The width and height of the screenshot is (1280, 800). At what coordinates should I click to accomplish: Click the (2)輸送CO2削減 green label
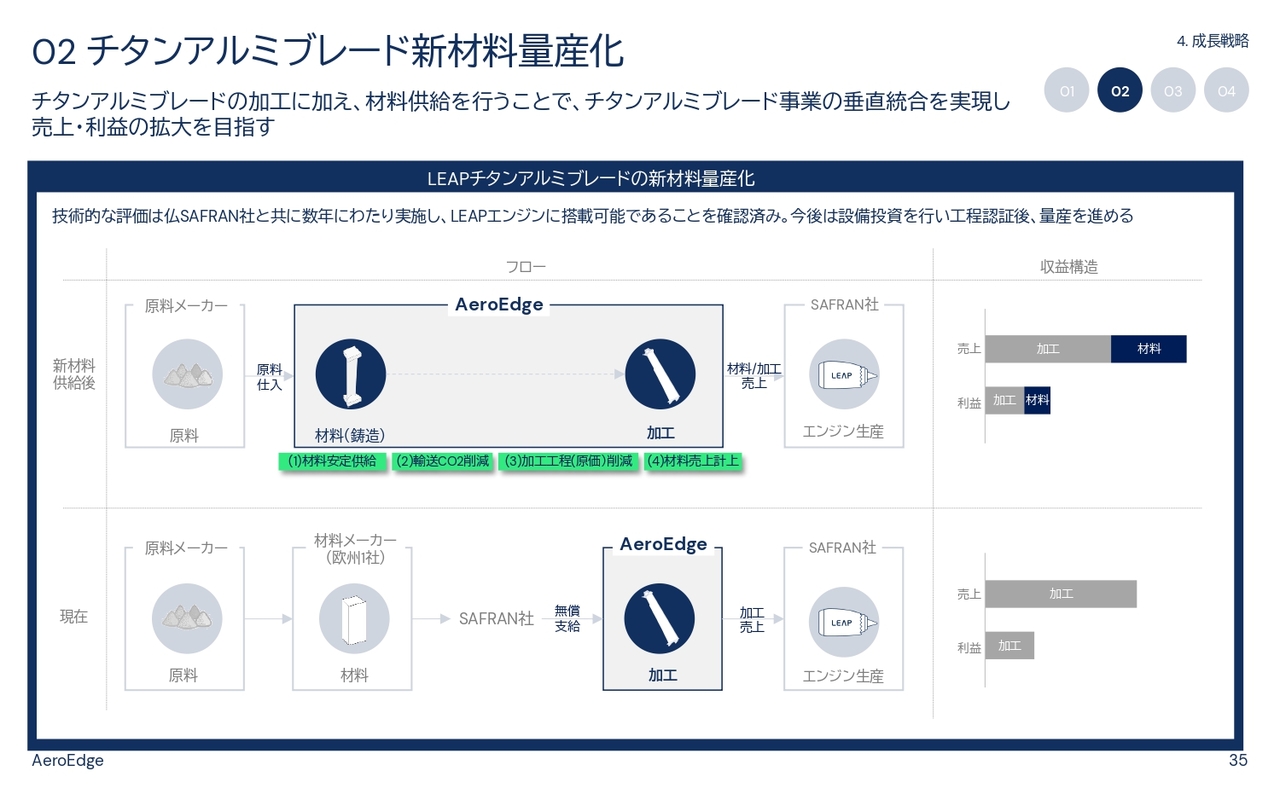[x=444, y=461]
